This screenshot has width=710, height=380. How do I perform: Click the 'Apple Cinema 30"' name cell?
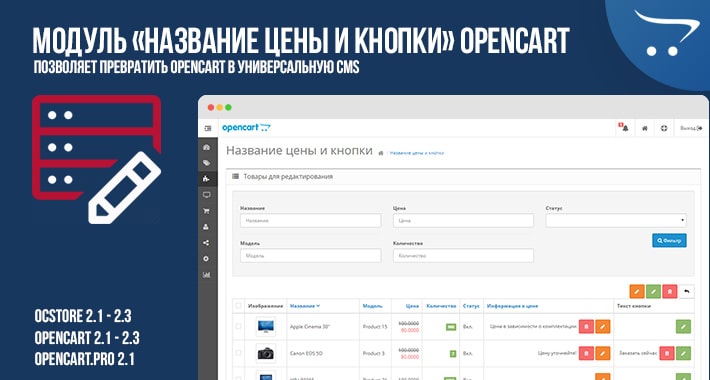[x=310, y=327]
